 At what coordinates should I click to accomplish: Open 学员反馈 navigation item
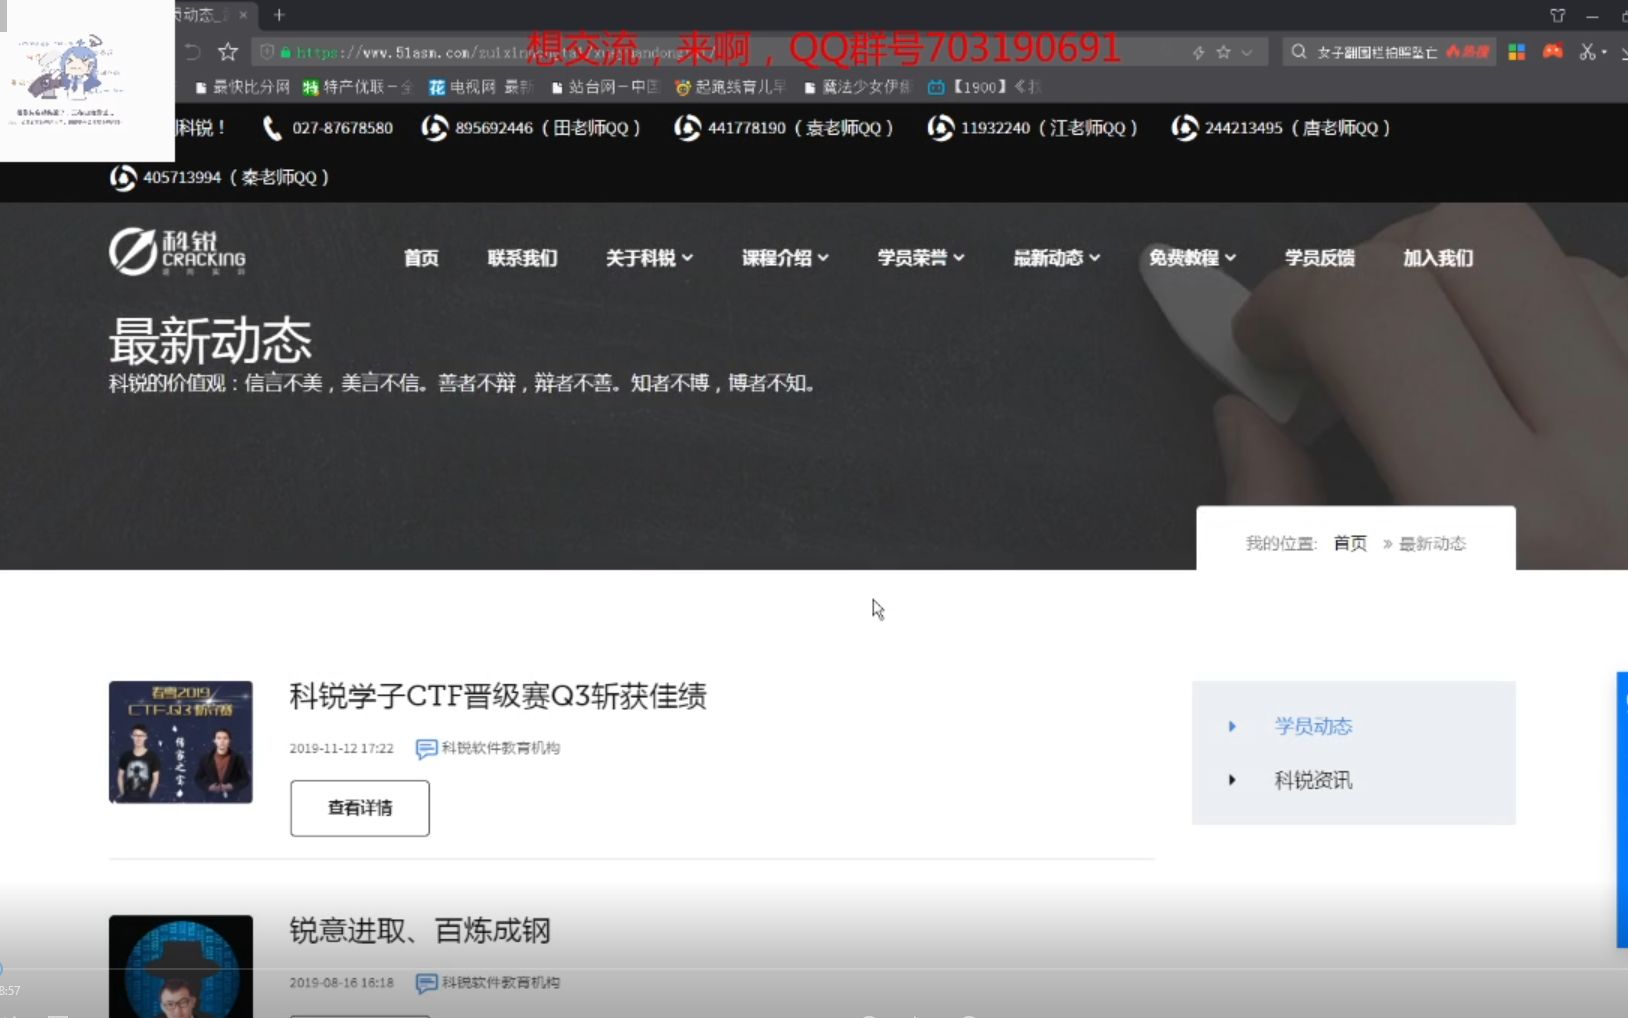(x=1320, y=258)
